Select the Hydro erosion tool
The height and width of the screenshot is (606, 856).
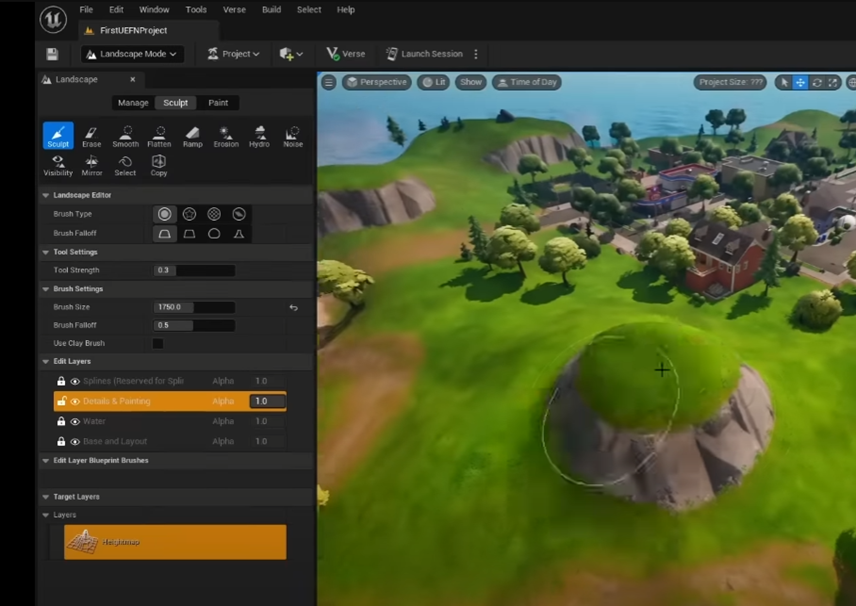(x=259, y=136)
